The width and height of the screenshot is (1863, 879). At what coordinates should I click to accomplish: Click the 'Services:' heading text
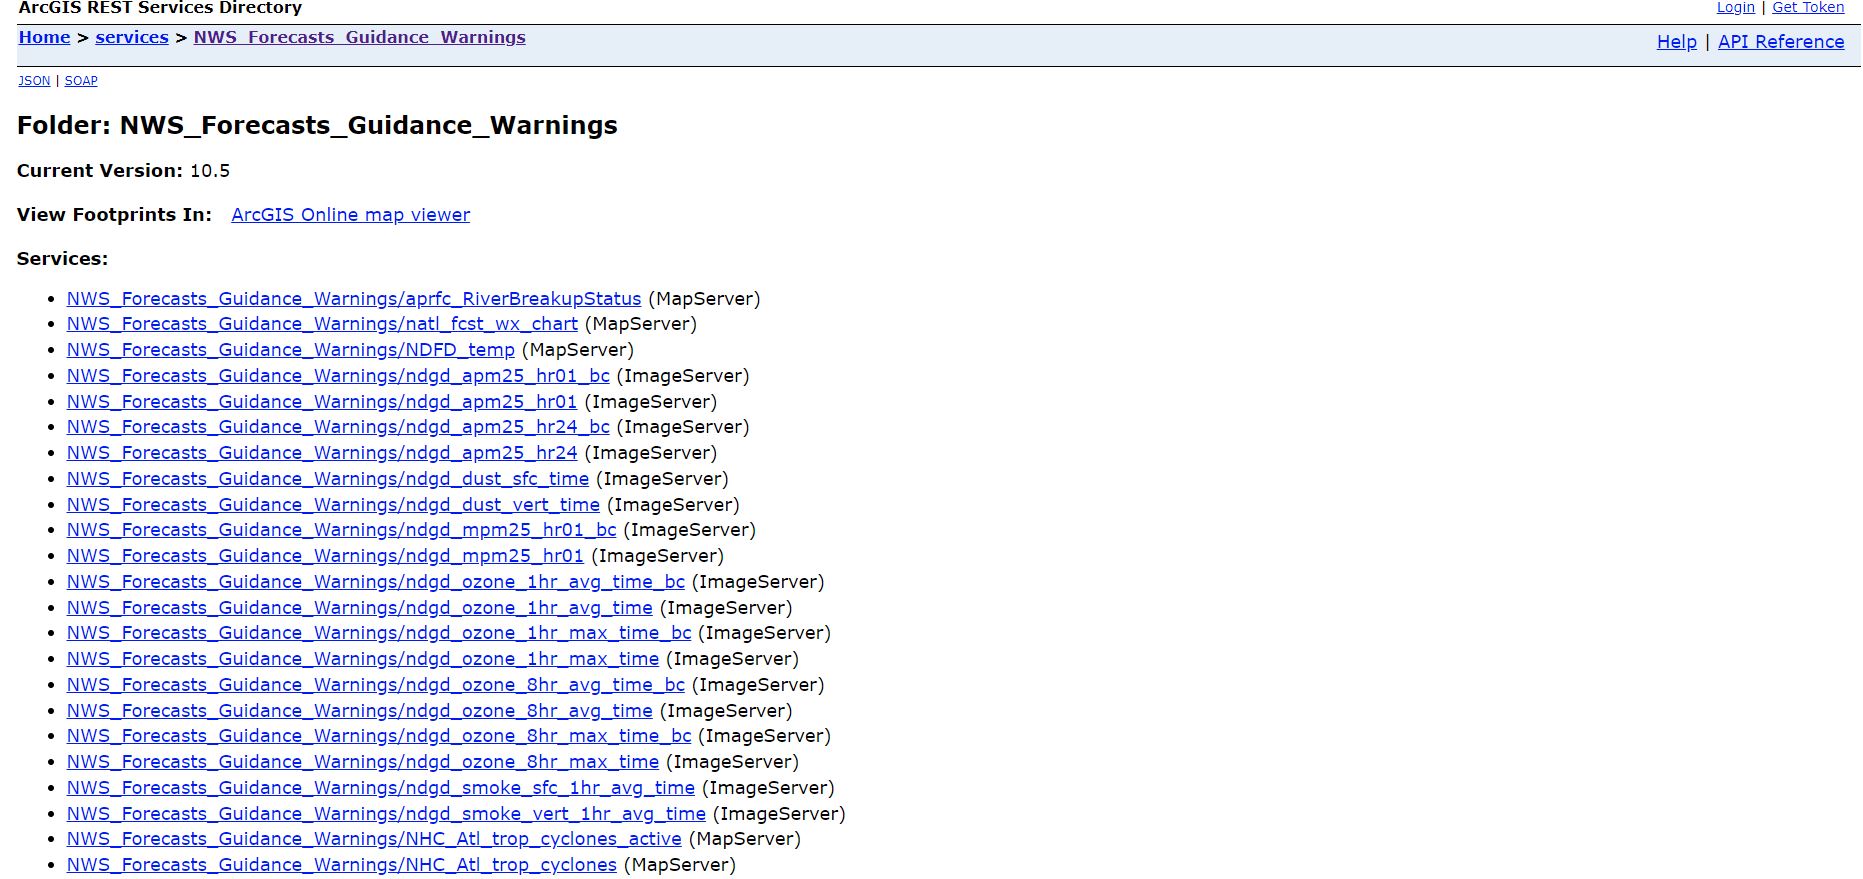[x=62, y=259]
